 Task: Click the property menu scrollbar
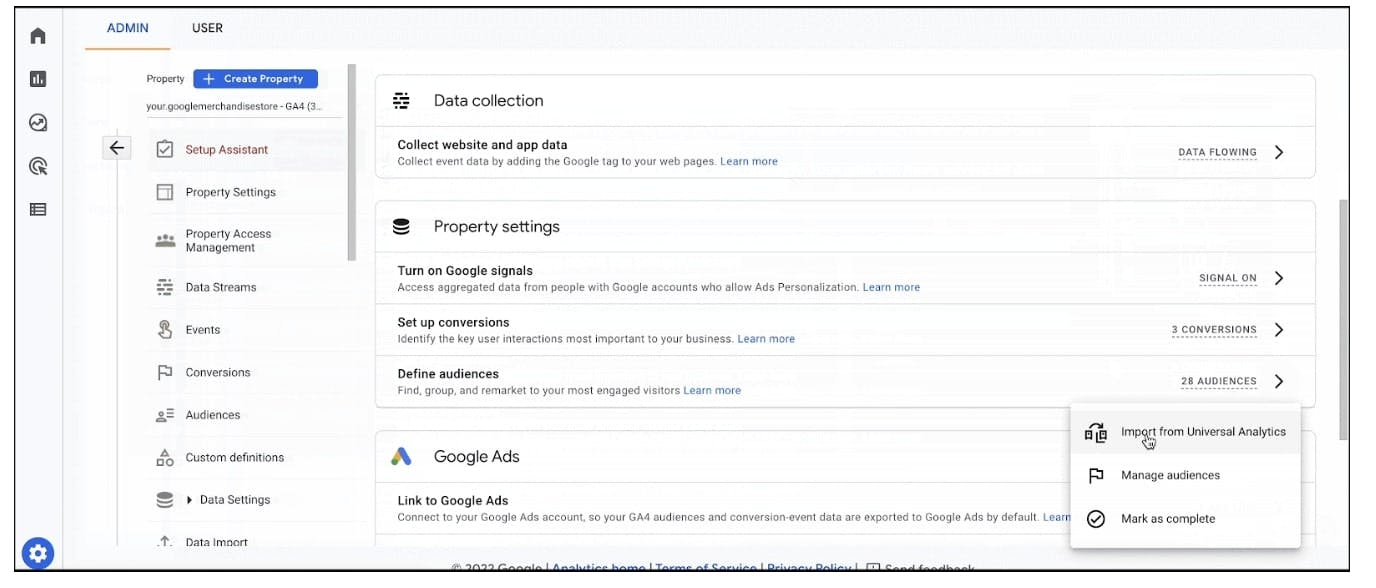351,162
